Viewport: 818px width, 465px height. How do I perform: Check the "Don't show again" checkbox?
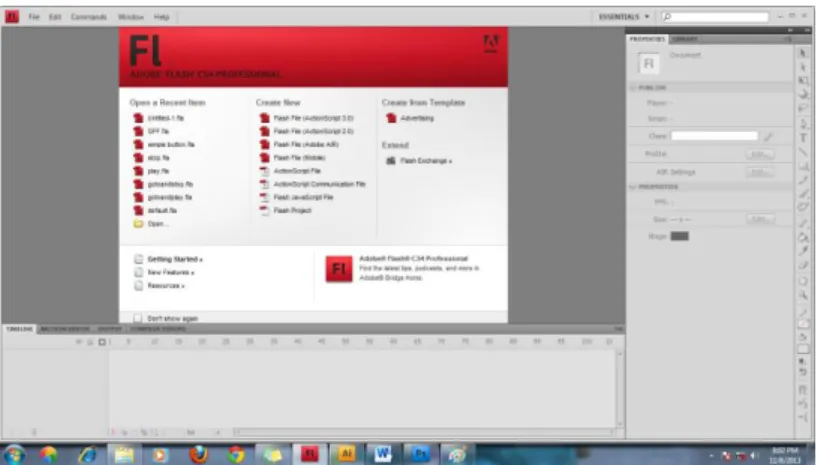pyautogui.click(x=138, y=318)
